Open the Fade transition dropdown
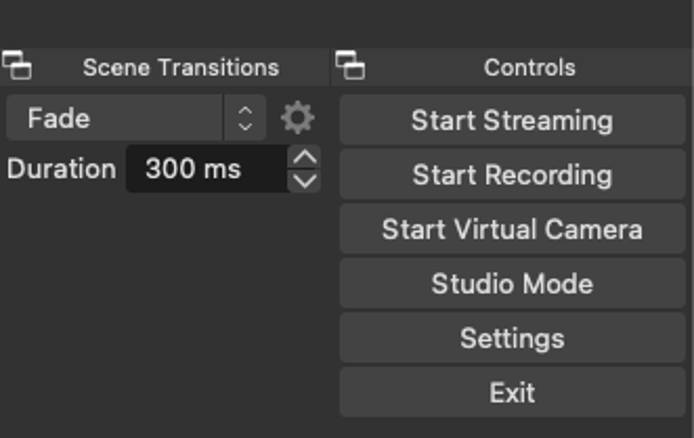Image resolution: width=694 pixels, height=438 pixels. (x=115, y=118)
